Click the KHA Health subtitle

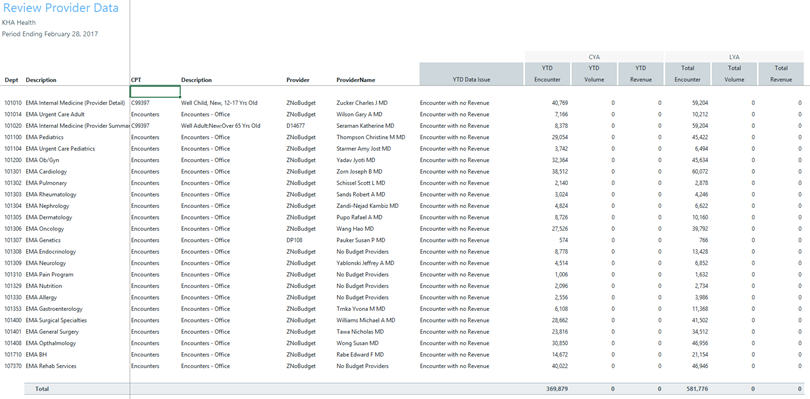19,23
